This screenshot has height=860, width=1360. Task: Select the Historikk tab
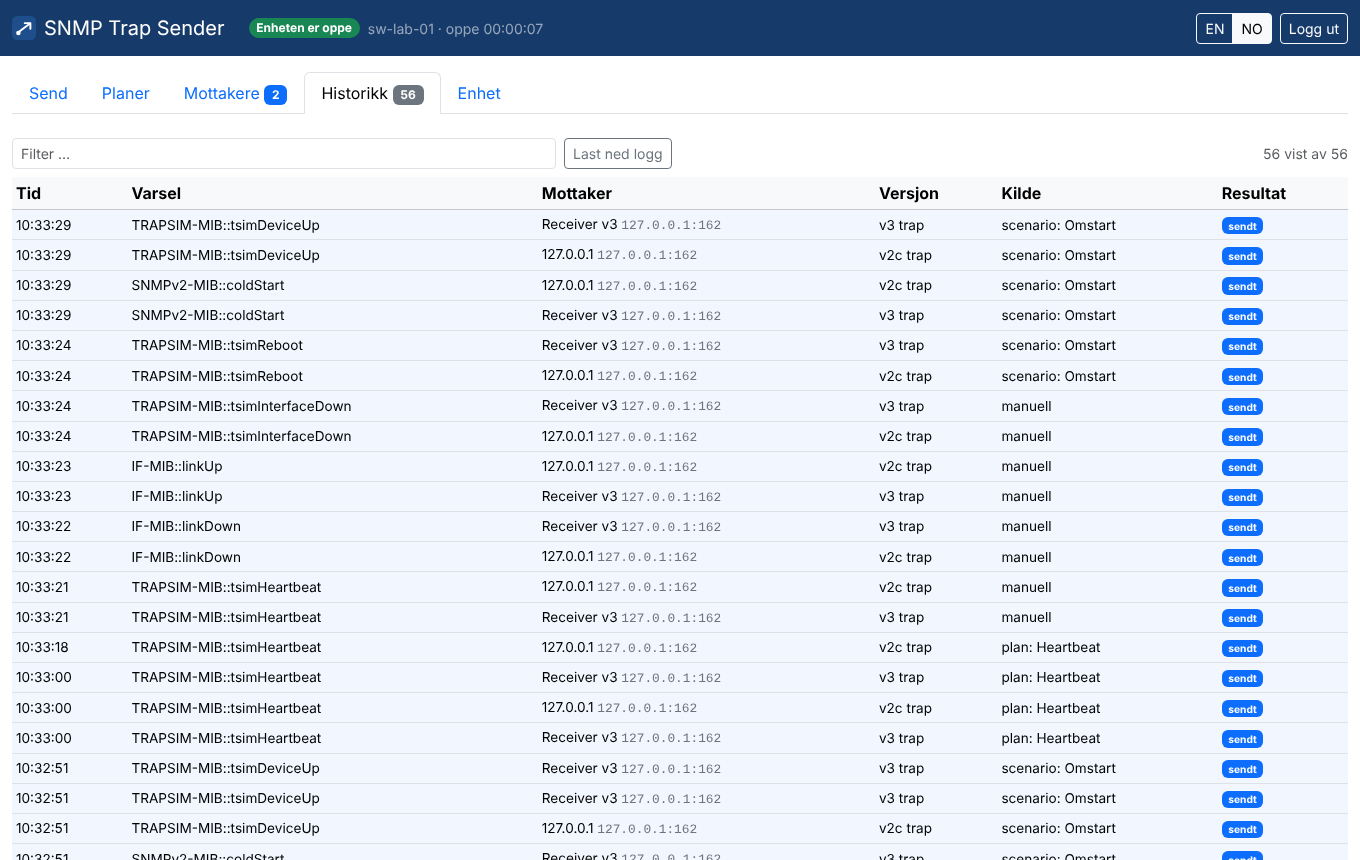pyautogui.click(x=372, y=93)
